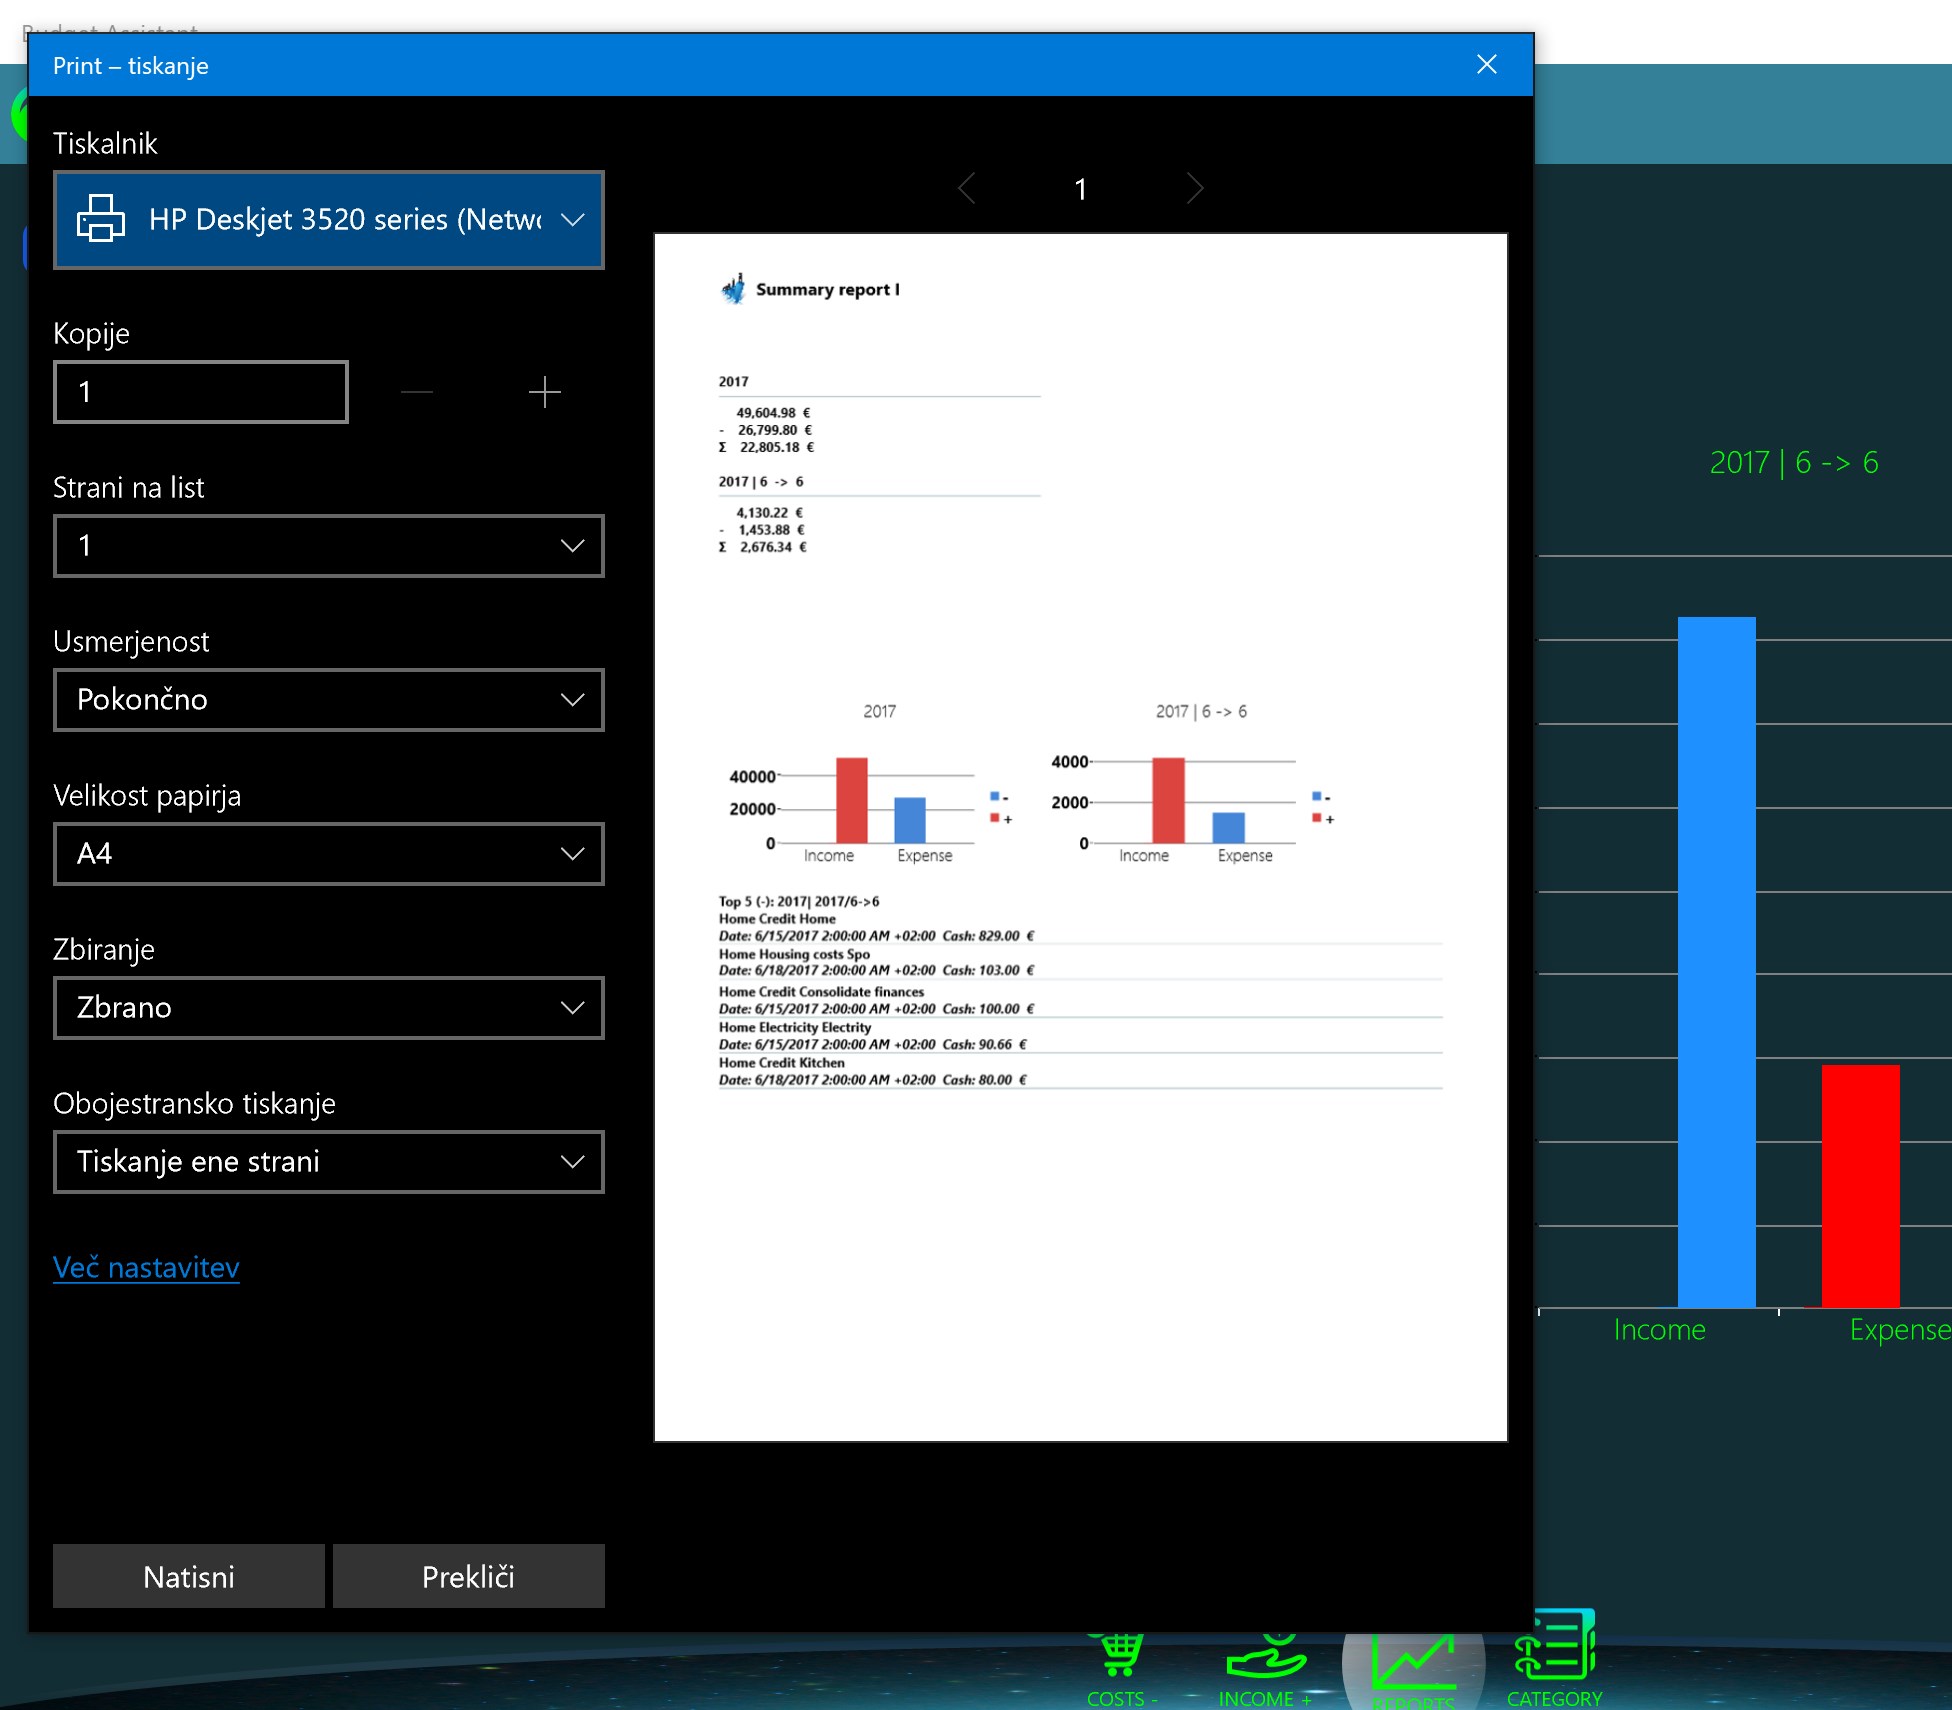This screenshot has height=1710, width=1952.
Task: Go to next preview page arrow
Action: click(x=1195, y=188)
